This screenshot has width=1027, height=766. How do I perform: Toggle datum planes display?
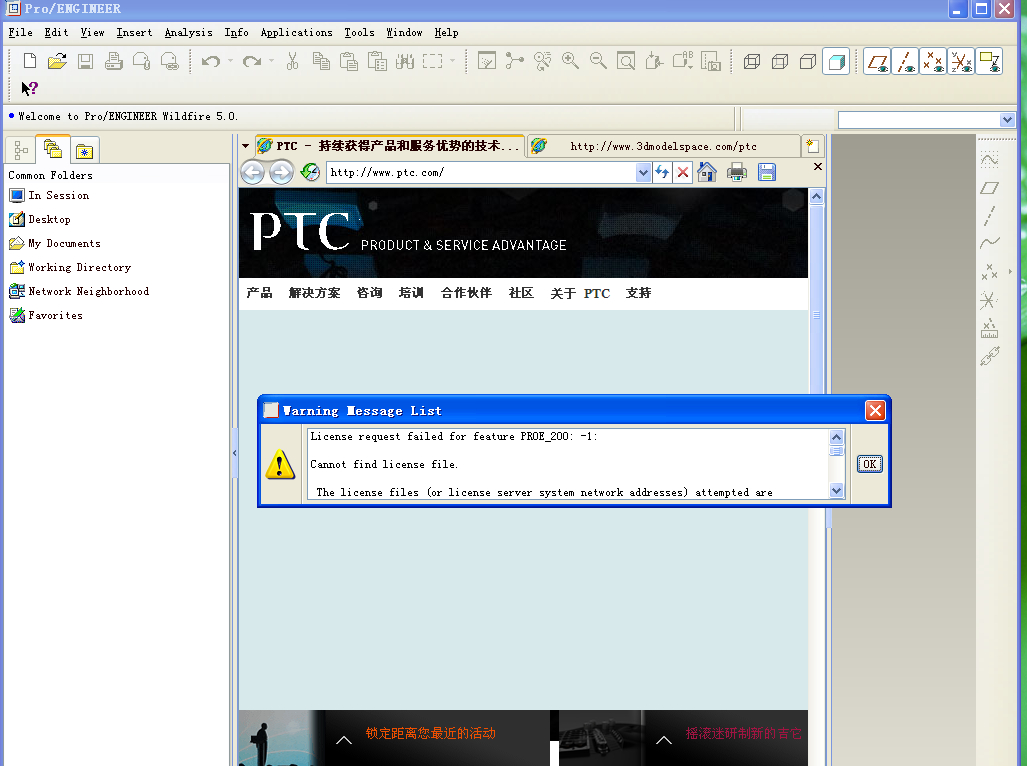click(x=877, y=62)
